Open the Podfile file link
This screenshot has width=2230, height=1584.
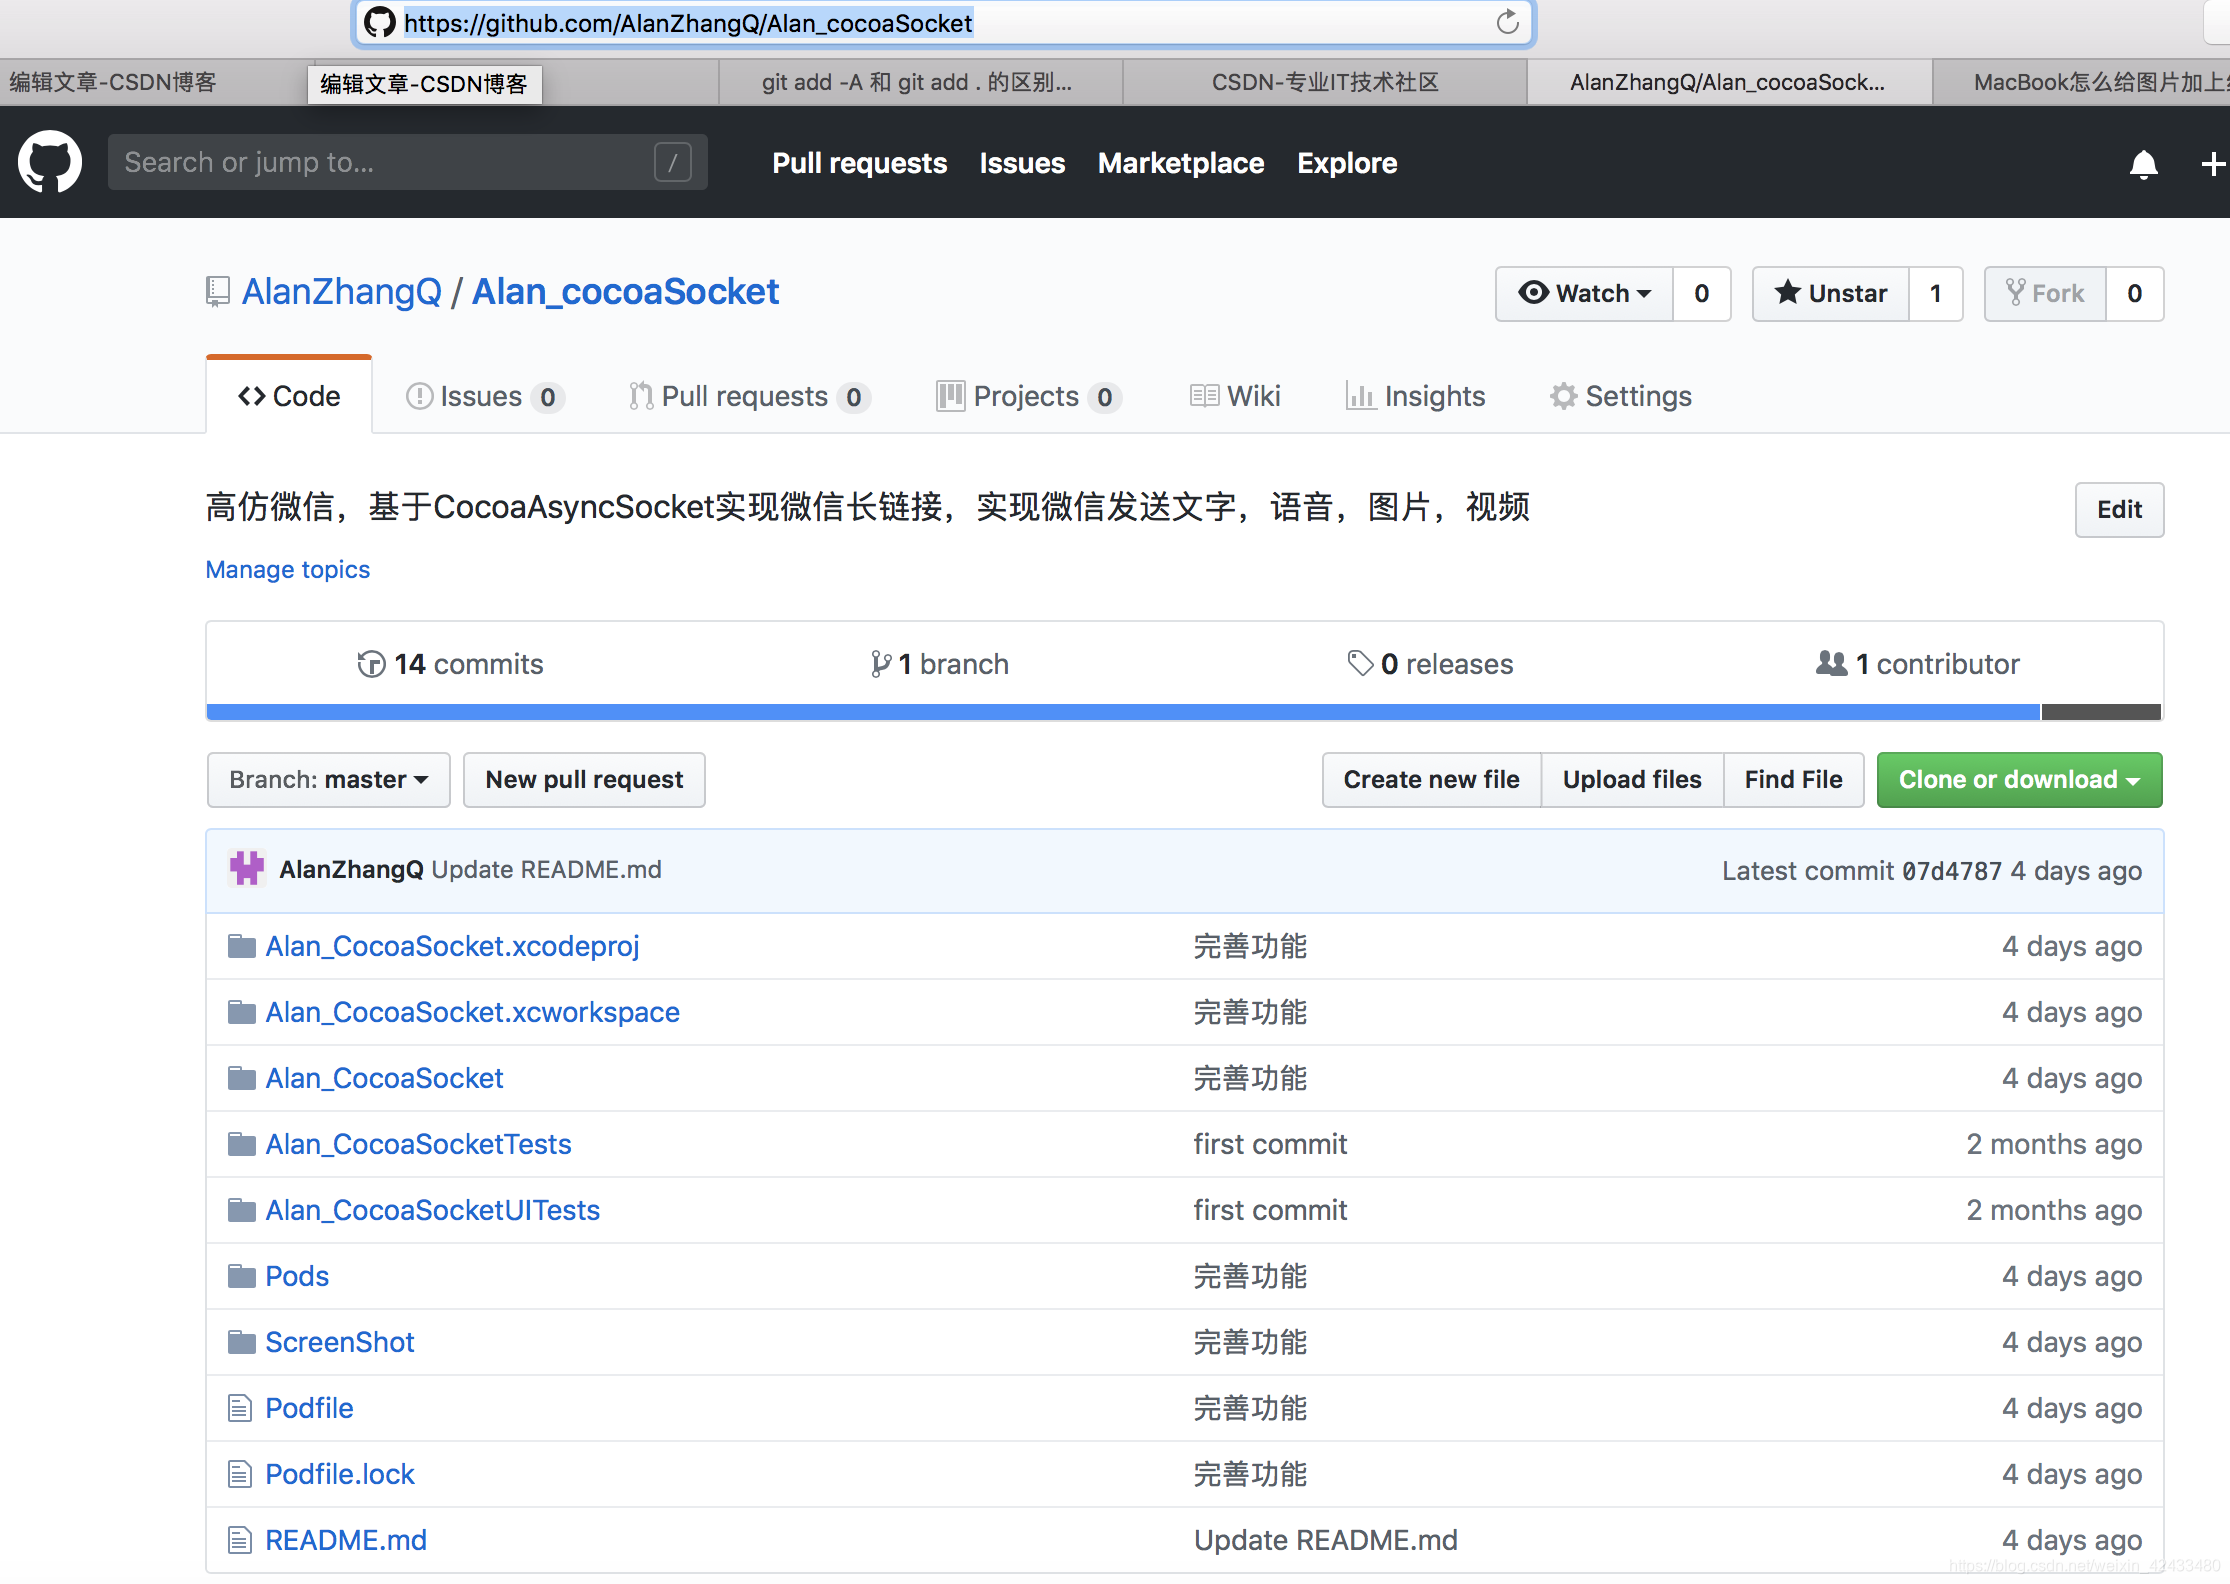tap(309, 1408)
